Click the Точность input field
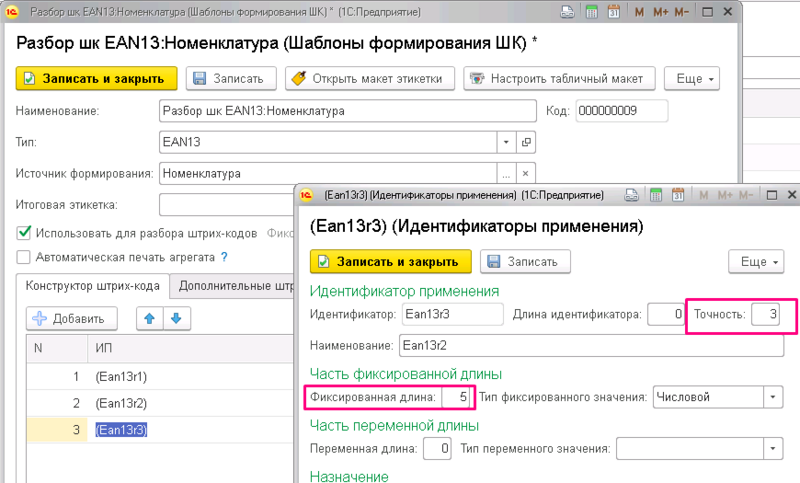800x483 pixels. [x=765, y=316]
